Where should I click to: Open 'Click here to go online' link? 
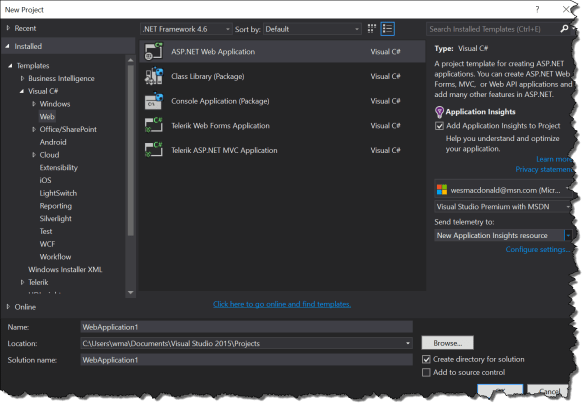coord(282,304)
